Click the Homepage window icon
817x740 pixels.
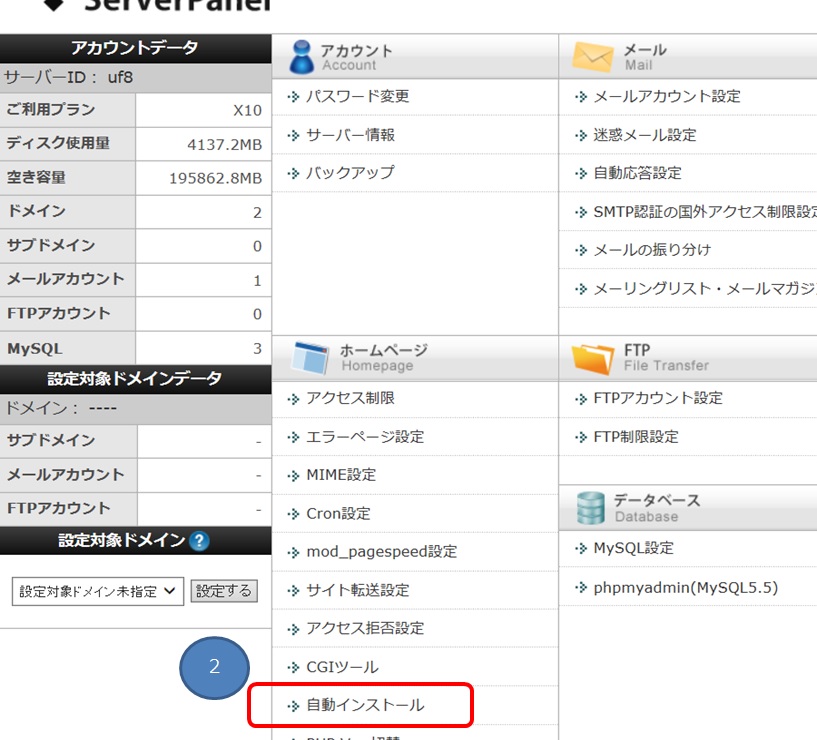pos(309,357)
